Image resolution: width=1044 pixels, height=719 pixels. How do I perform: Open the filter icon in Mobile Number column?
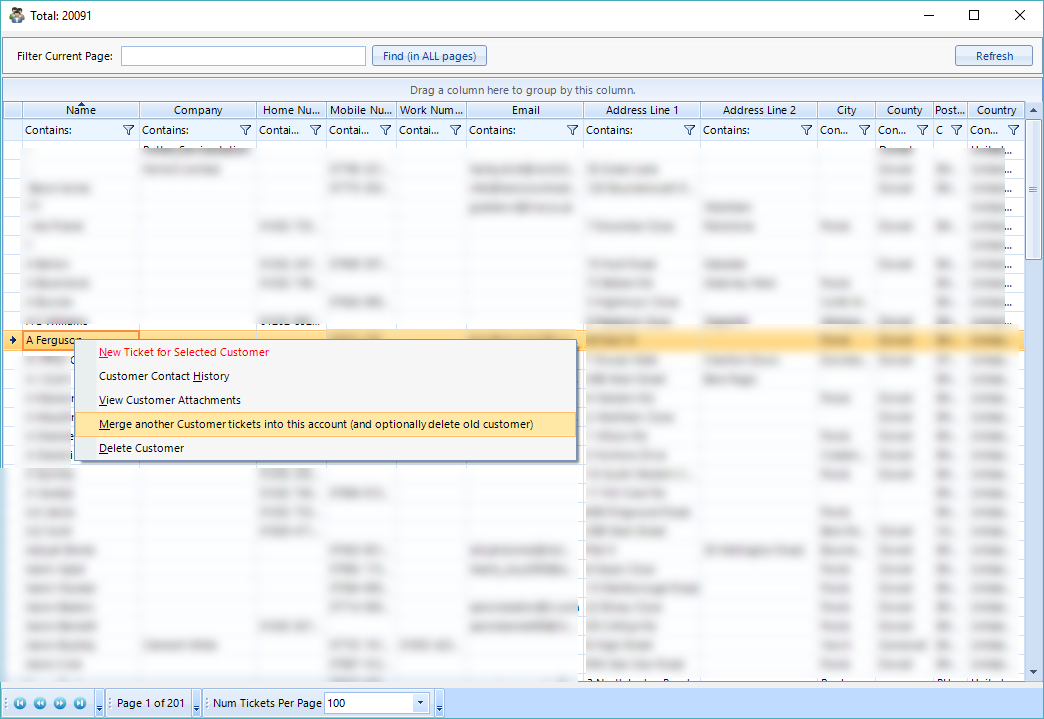pos(386,130)
